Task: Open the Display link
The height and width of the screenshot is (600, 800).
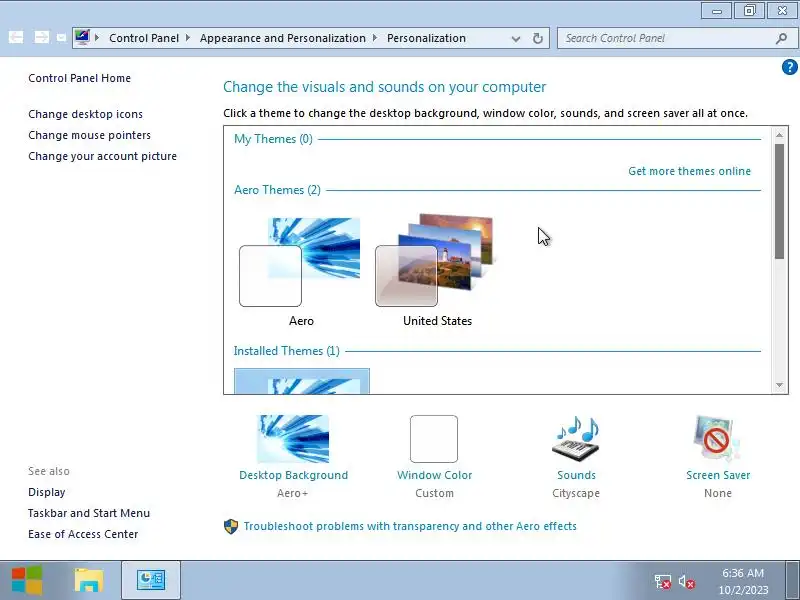Action: click(46, 492)
